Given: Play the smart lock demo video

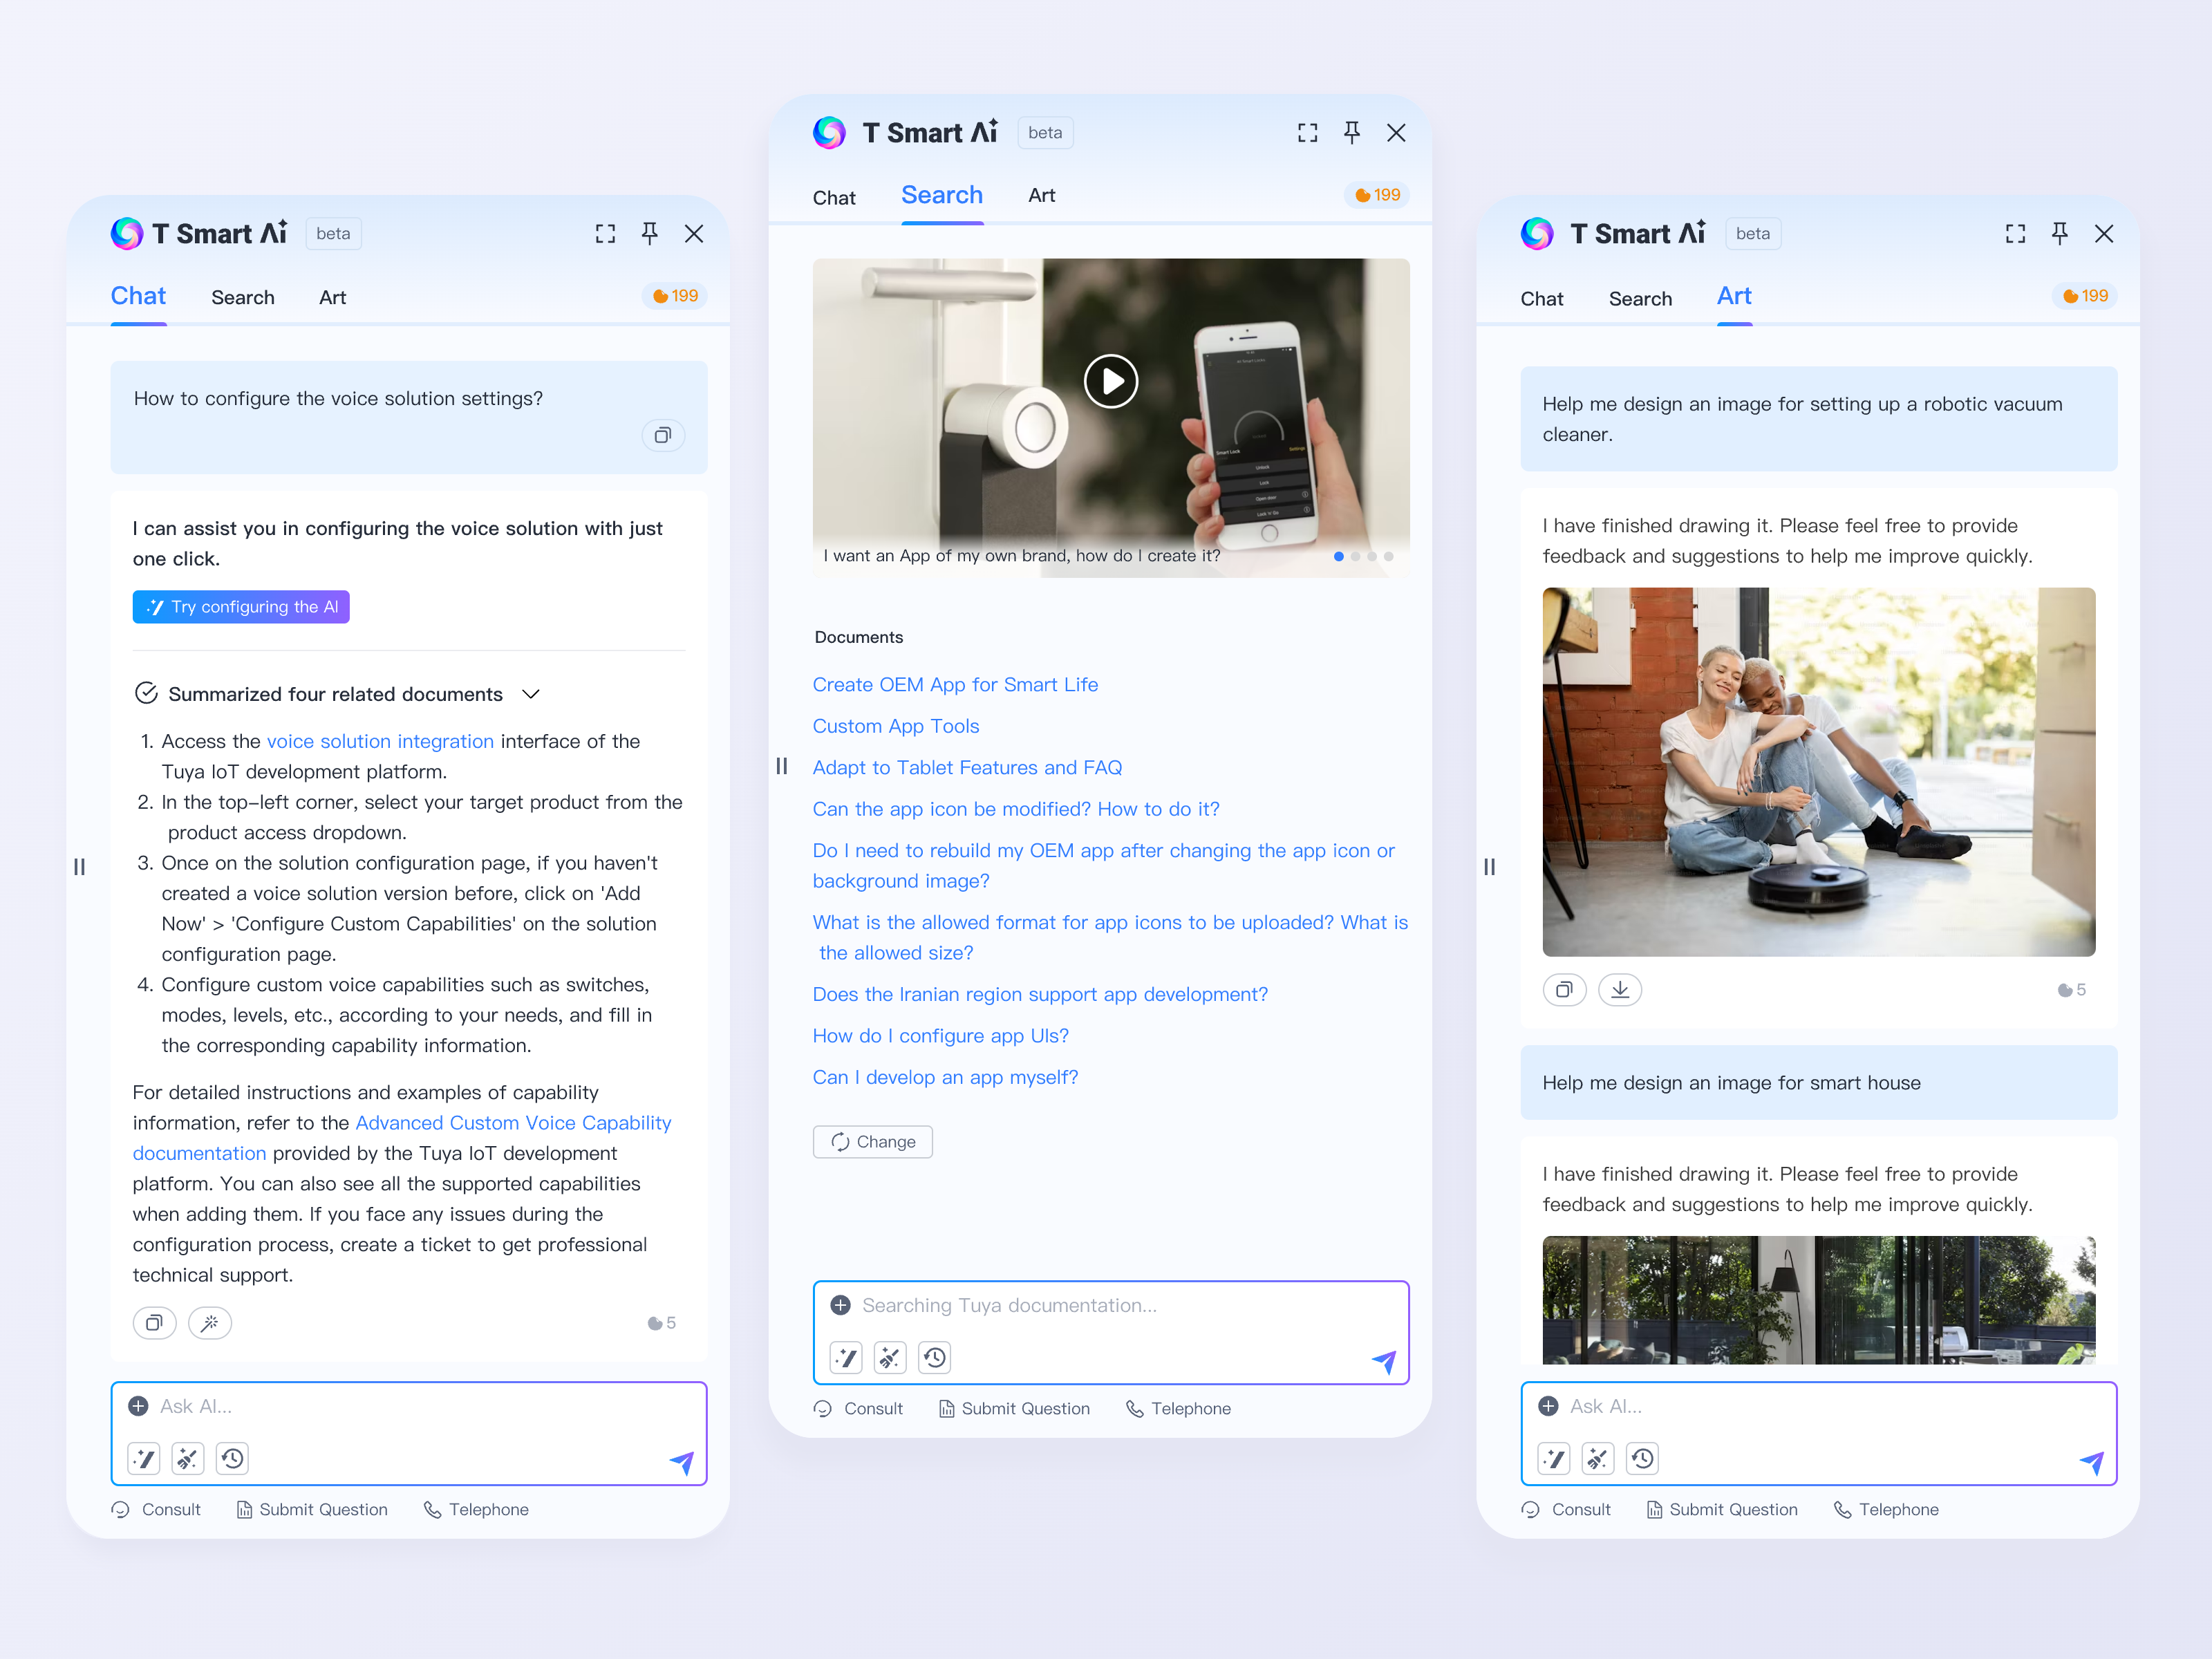Looking at the screenshot, I should coord(1110,381).
